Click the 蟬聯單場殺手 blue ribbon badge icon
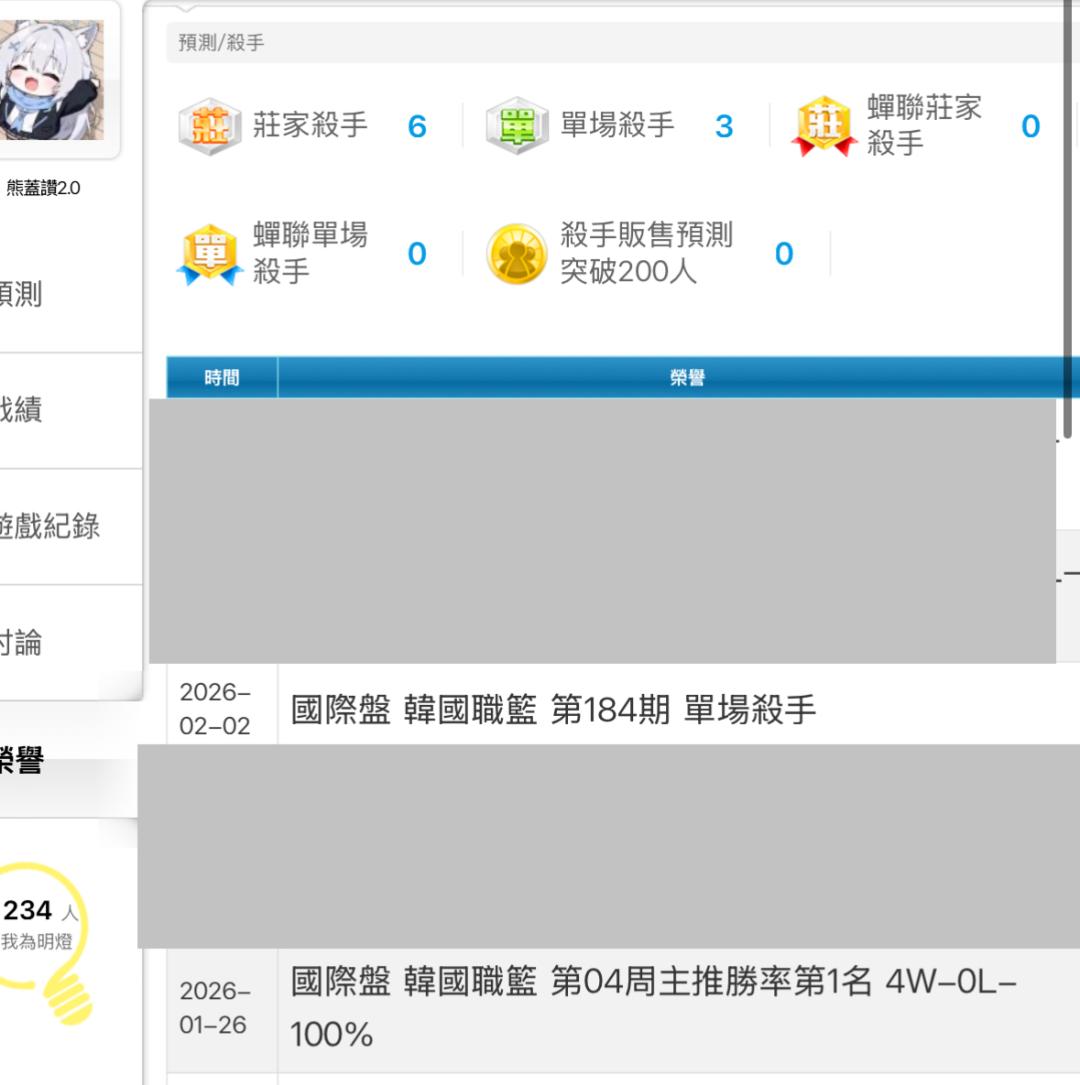1080x1085 pixels. 210,254
